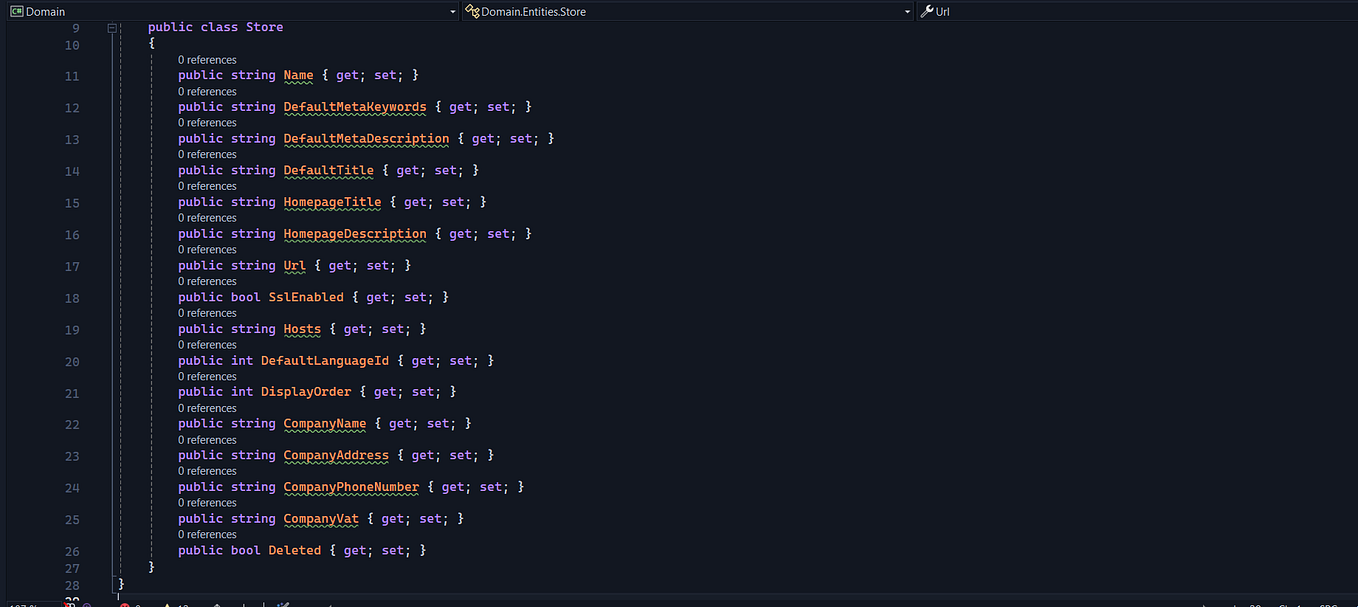Collapse the Store class with the minus expander
1358x607 pixels.
tap(111, 27)
